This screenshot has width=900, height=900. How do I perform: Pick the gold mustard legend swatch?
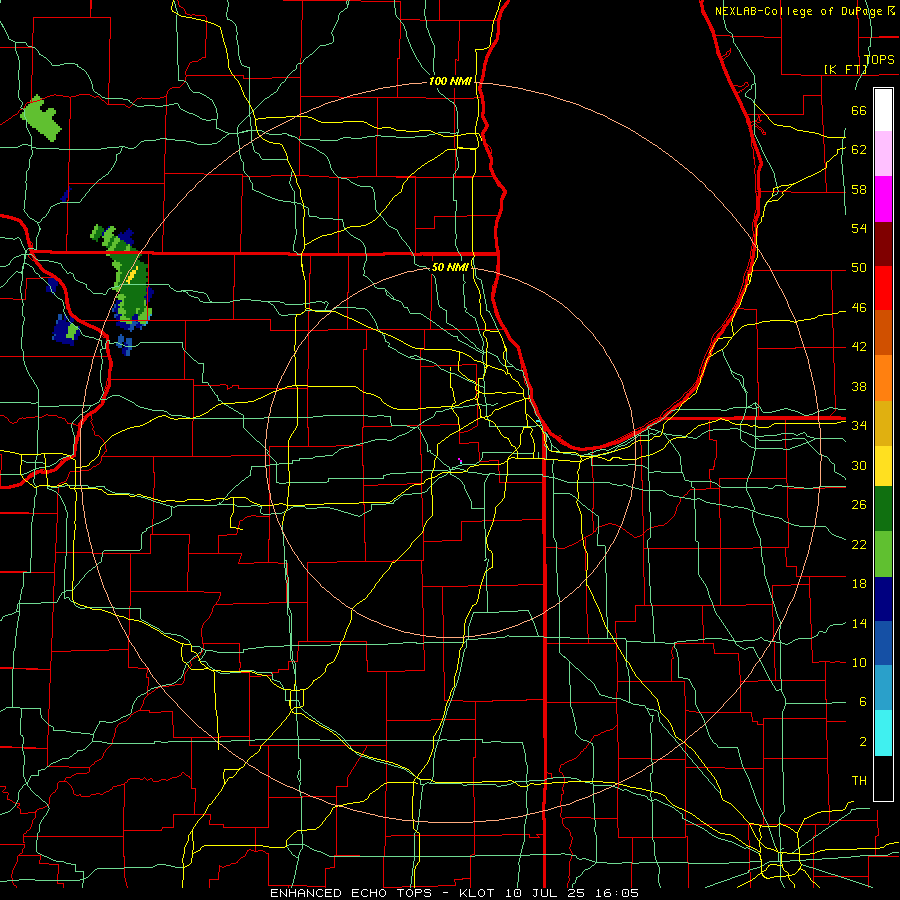(x=883, y=423)
